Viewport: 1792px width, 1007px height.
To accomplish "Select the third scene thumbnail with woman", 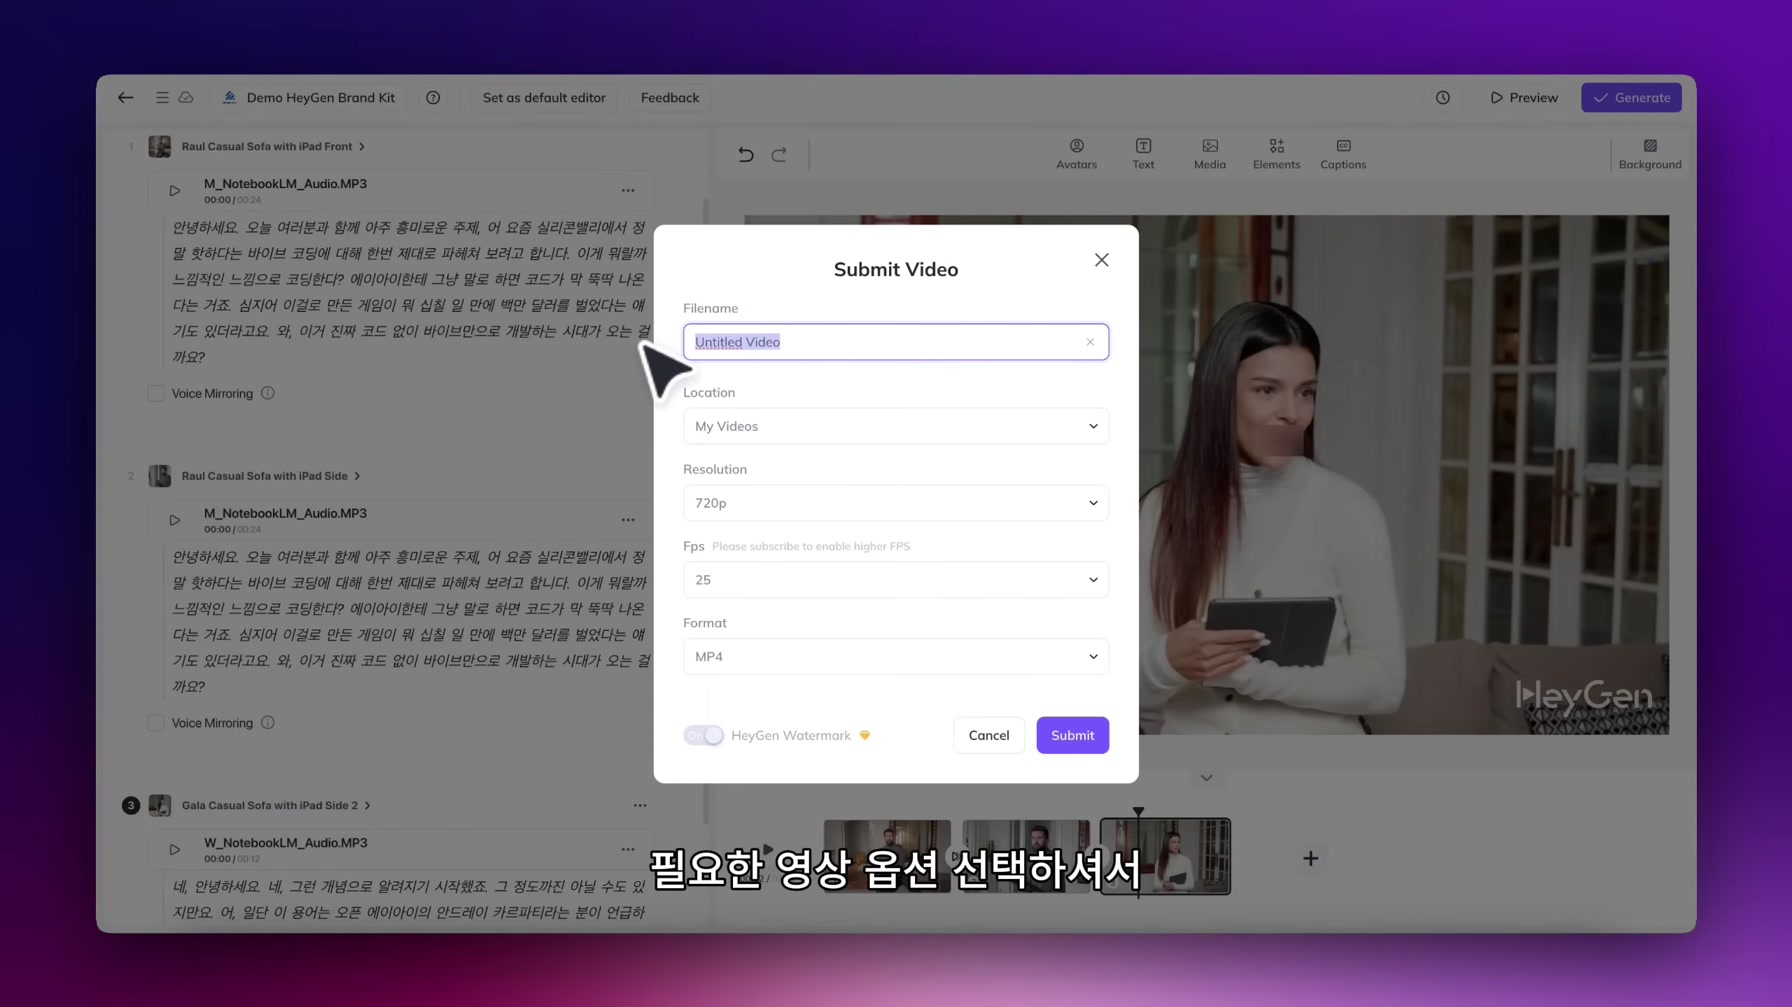I will coord(1166,856).
